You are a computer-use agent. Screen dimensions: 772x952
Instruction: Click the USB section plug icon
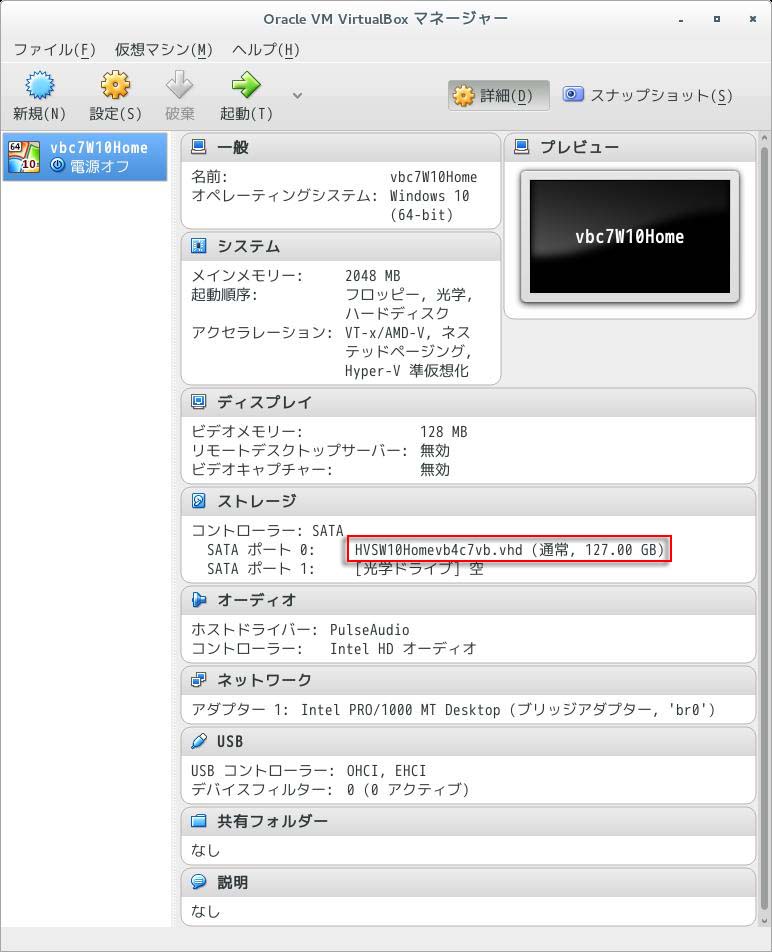[x=198, y=741]
